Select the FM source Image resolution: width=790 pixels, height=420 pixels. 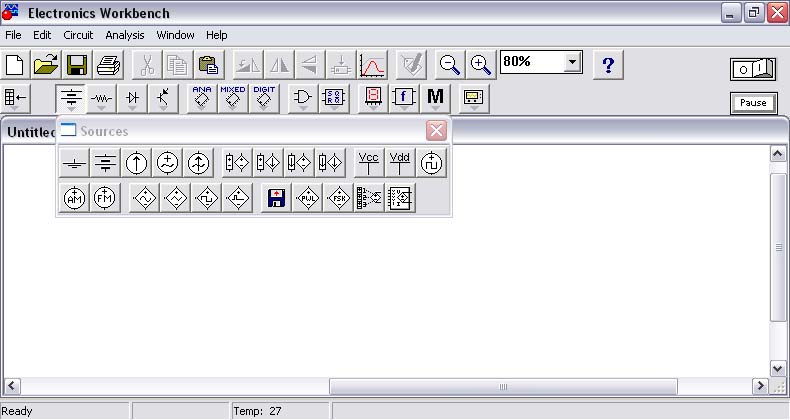(105, 198)
